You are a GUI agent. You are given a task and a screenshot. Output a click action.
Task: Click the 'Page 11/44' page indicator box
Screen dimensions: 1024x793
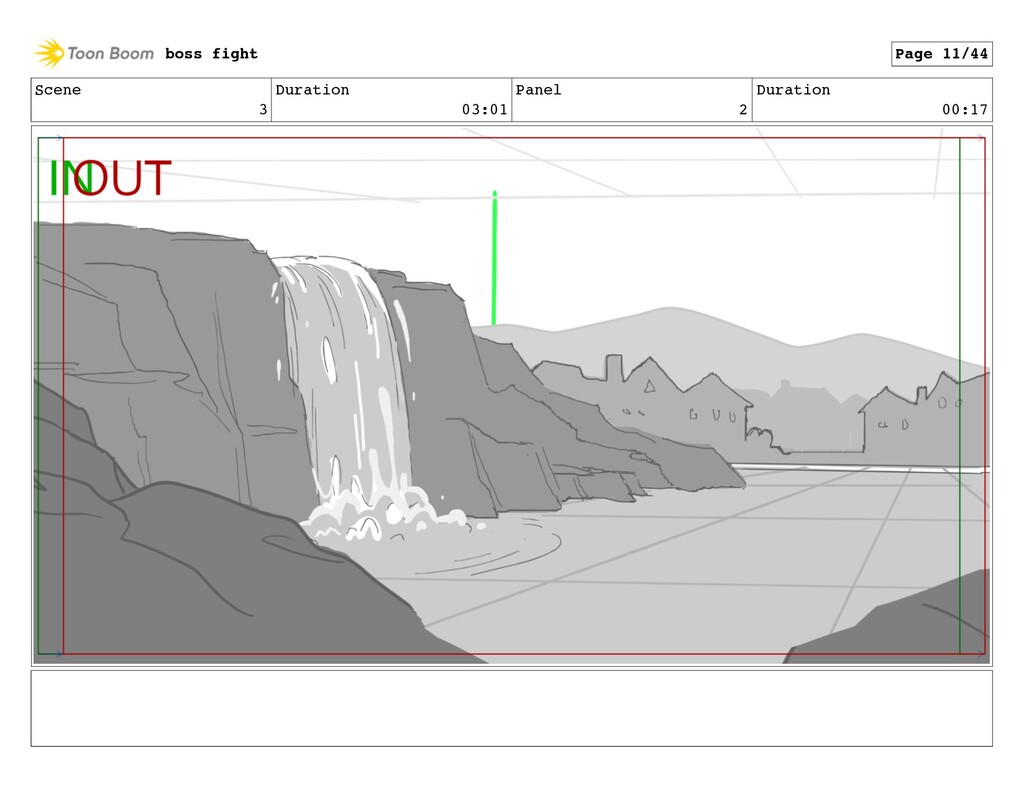point(941,54)
